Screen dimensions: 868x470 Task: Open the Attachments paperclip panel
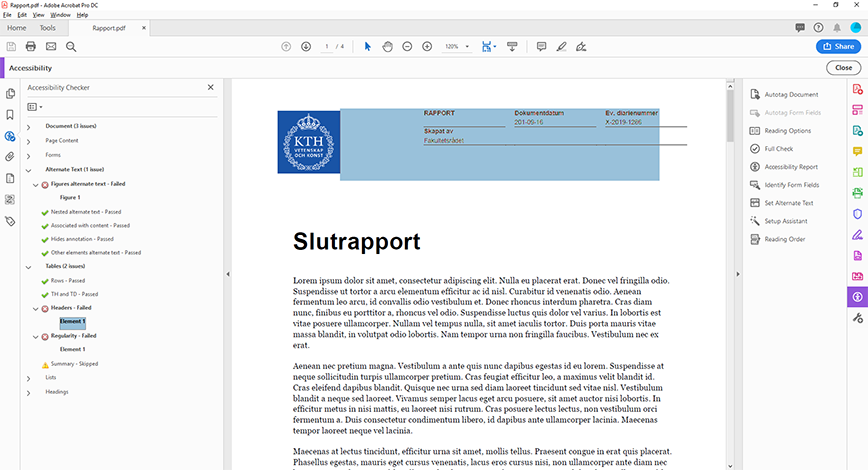10,157
